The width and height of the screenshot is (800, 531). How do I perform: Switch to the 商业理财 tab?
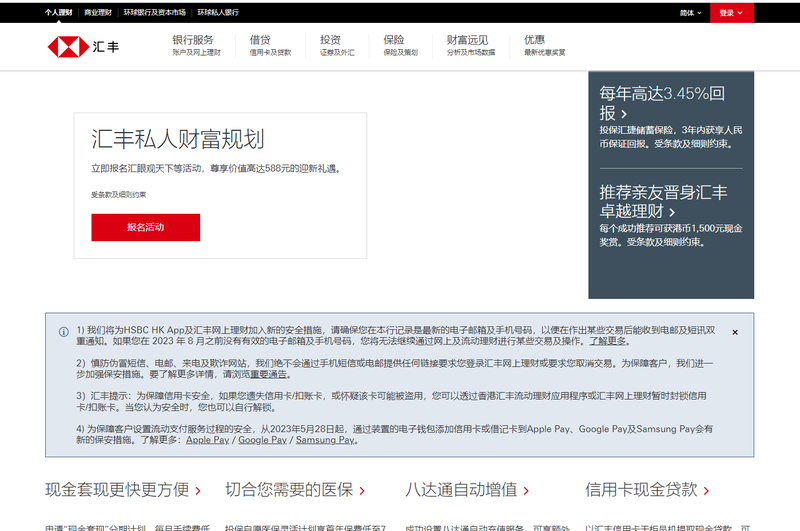tap(97, 12)
